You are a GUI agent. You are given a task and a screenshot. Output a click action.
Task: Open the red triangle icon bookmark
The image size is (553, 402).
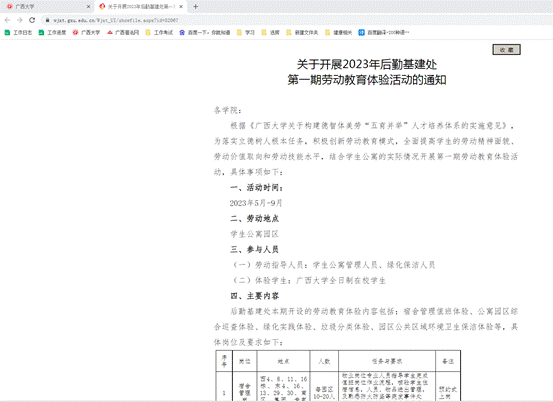point(123,32)
